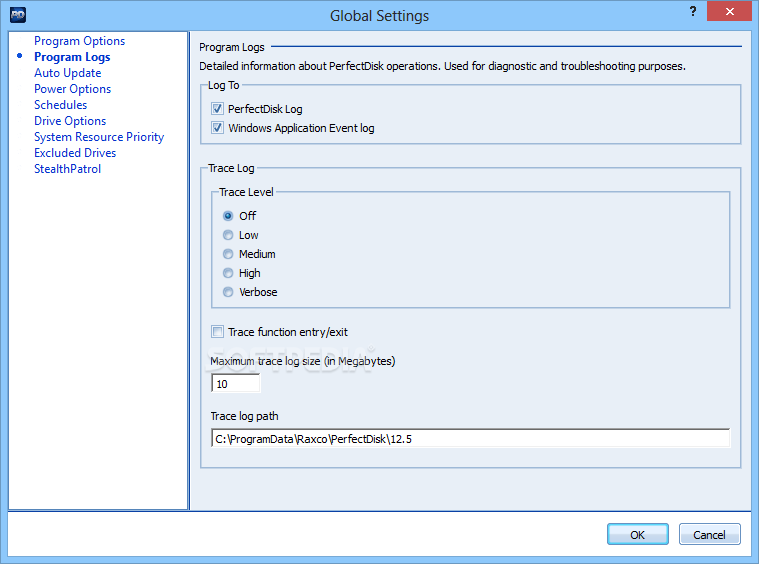Click the 'Trace Level' group label
This screenshot has width=759, height=564.
pos(246,192)
